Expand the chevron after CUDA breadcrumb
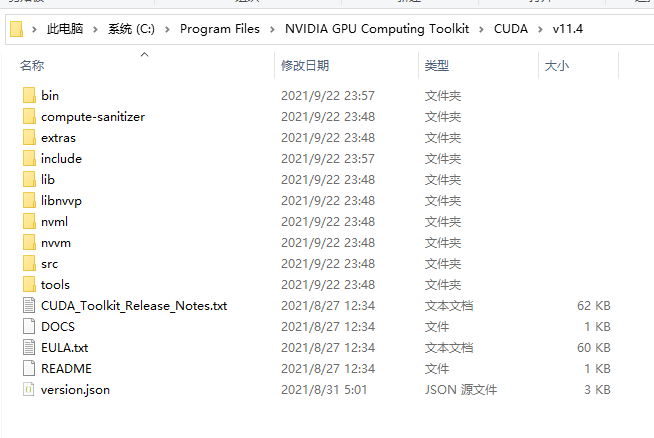 pyautogui.click(x=540, y=29)
